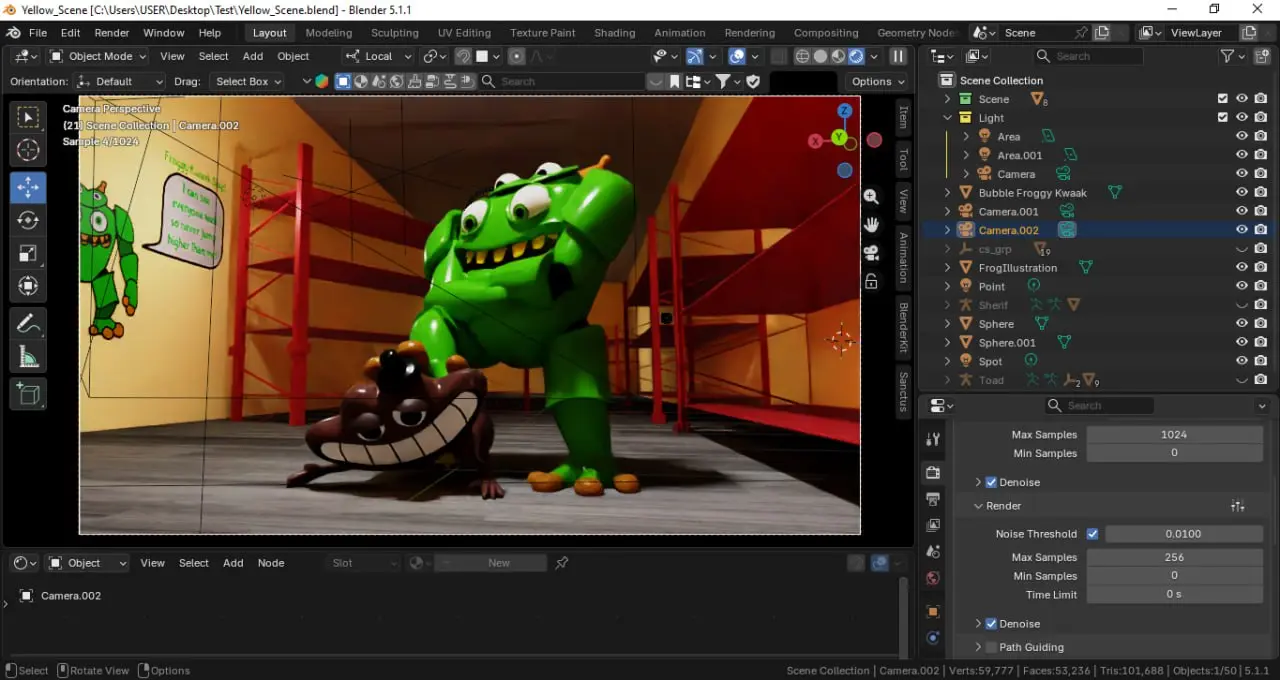
Task: Open the Local transform orientation dropdown
Action: click(x=378, y=56)
